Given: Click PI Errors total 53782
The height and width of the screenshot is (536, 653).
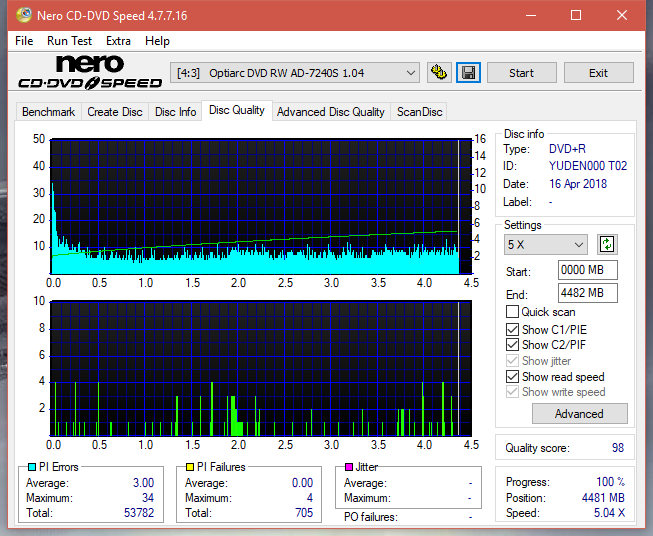Looking at the screenshot, I should 139,513.
